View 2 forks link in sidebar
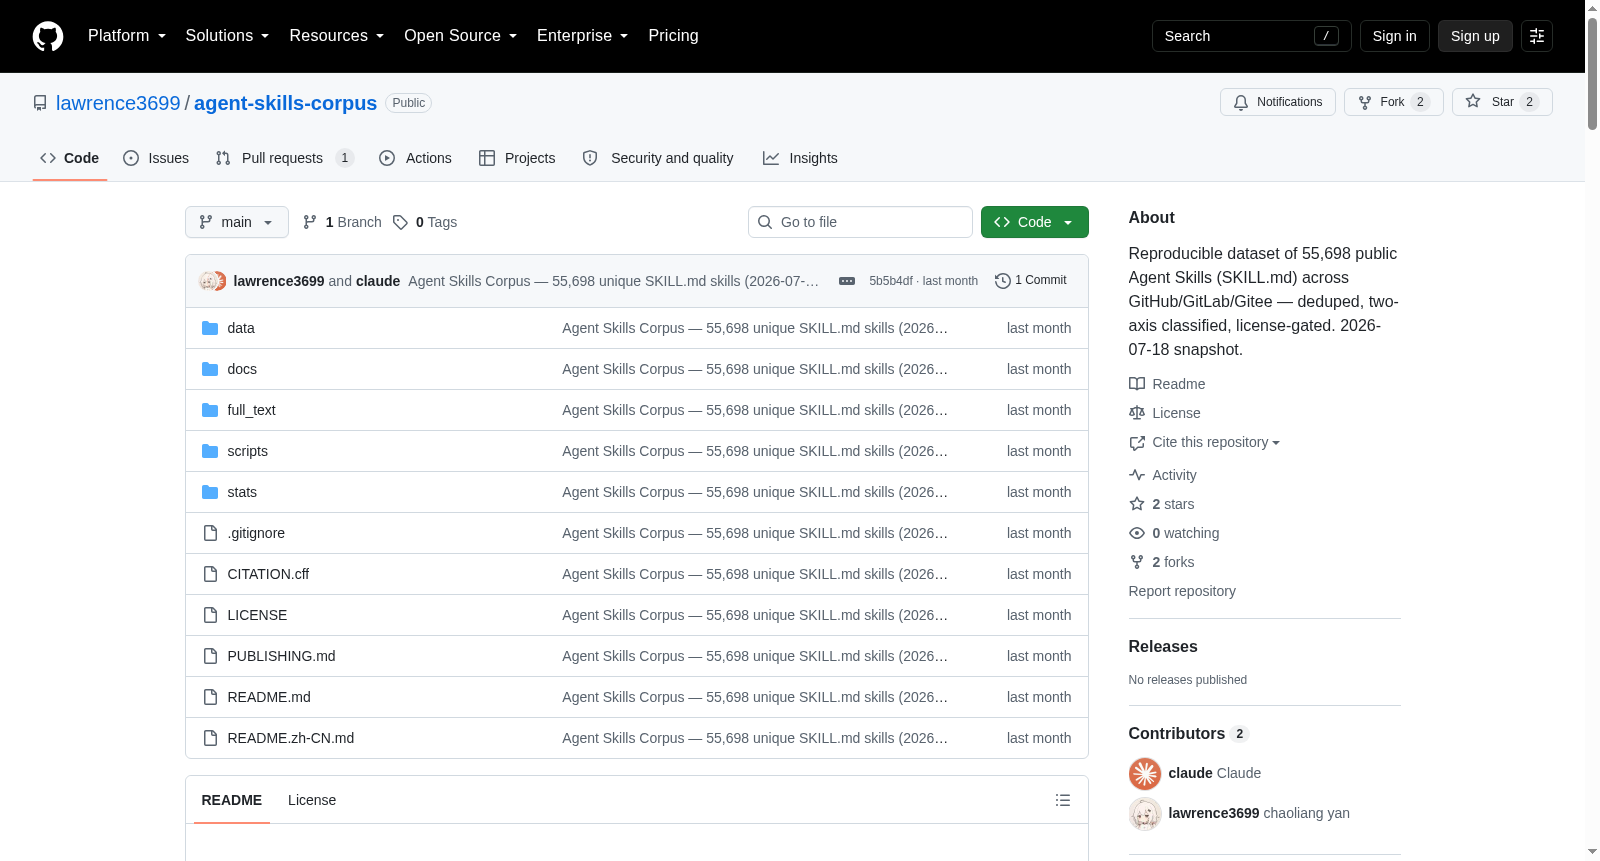This screenshot has height=861, width=1600. (x=1162, y=562)
